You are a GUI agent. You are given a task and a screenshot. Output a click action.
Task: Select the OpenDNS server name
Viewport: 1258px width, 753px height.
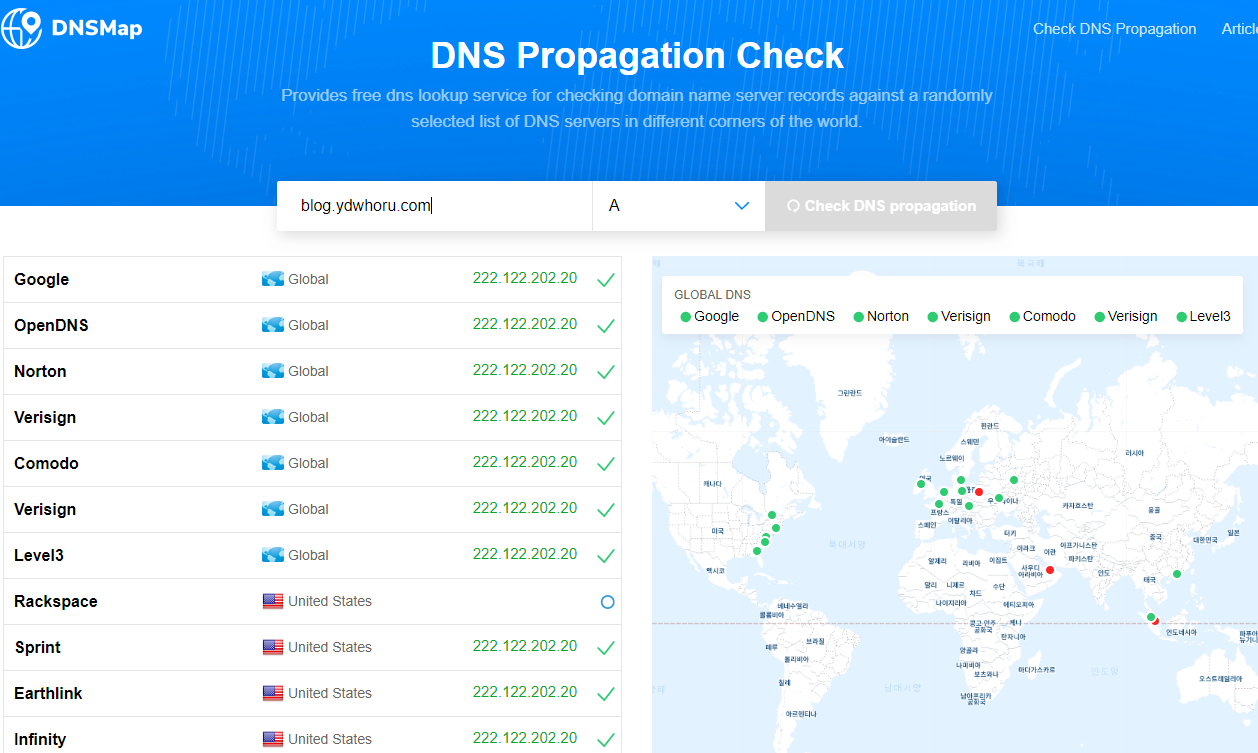coord(51,325)
